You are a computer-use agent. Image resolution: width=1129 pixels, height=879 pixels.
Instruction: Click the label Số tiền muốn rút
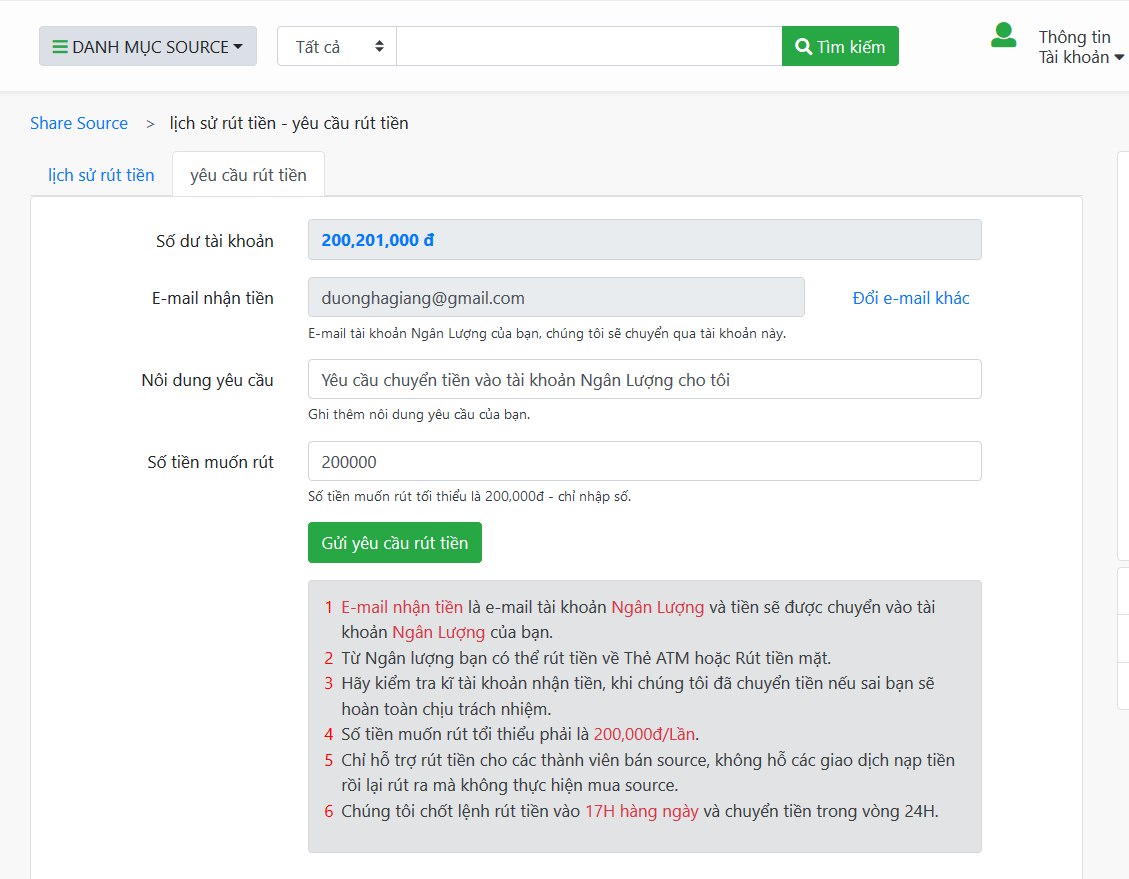pyautogui.click(x=210, y=462)
